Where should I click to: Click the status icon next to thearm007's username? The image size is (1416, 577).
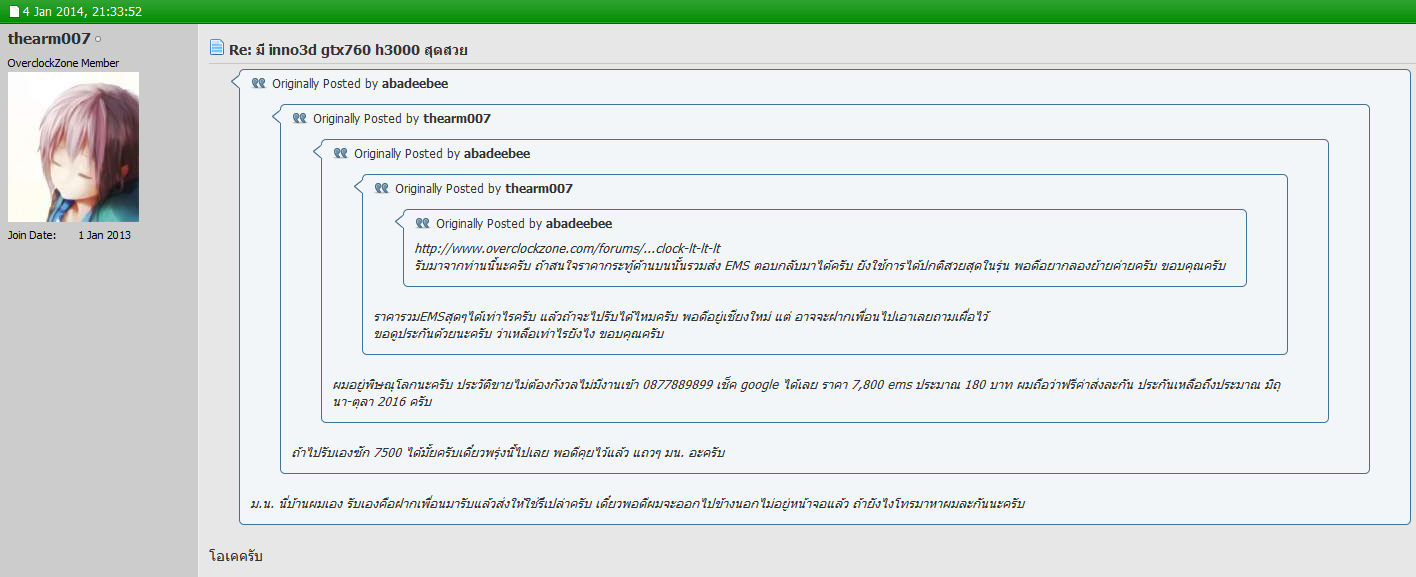click(x=98, y=39)
